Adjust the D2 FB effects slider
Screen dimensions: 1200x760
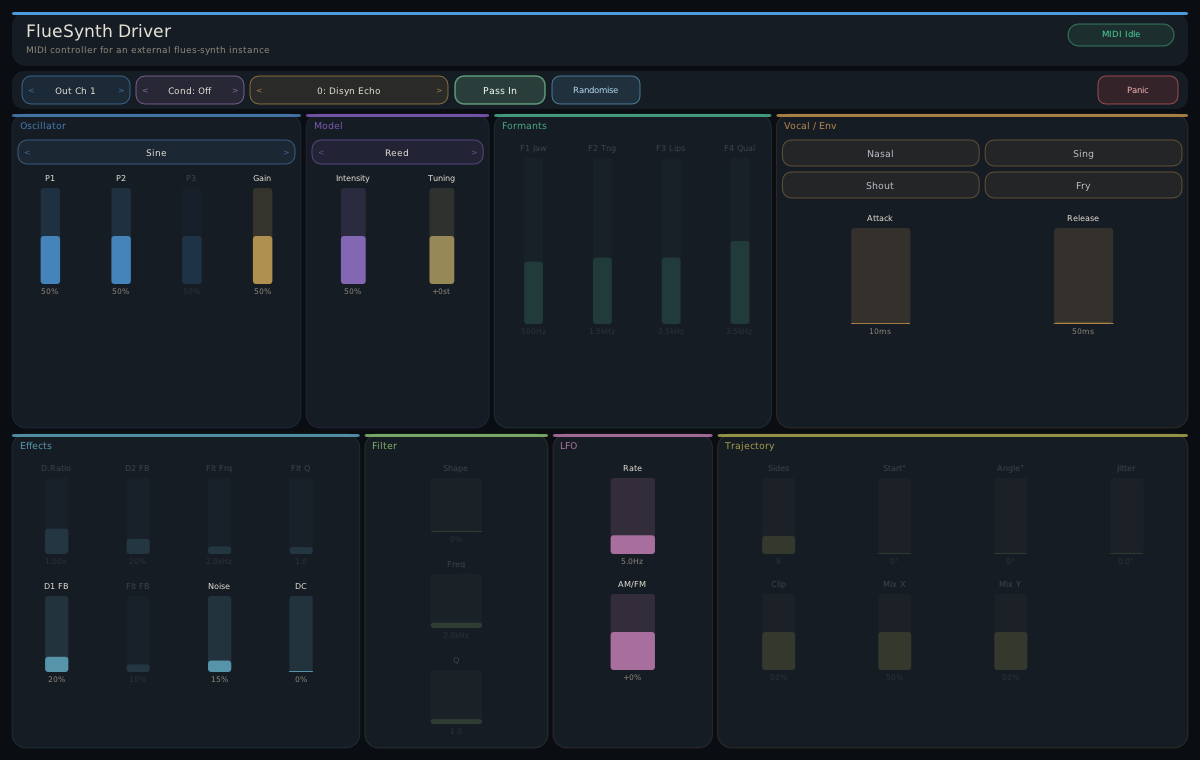click(x=138, y=516)
